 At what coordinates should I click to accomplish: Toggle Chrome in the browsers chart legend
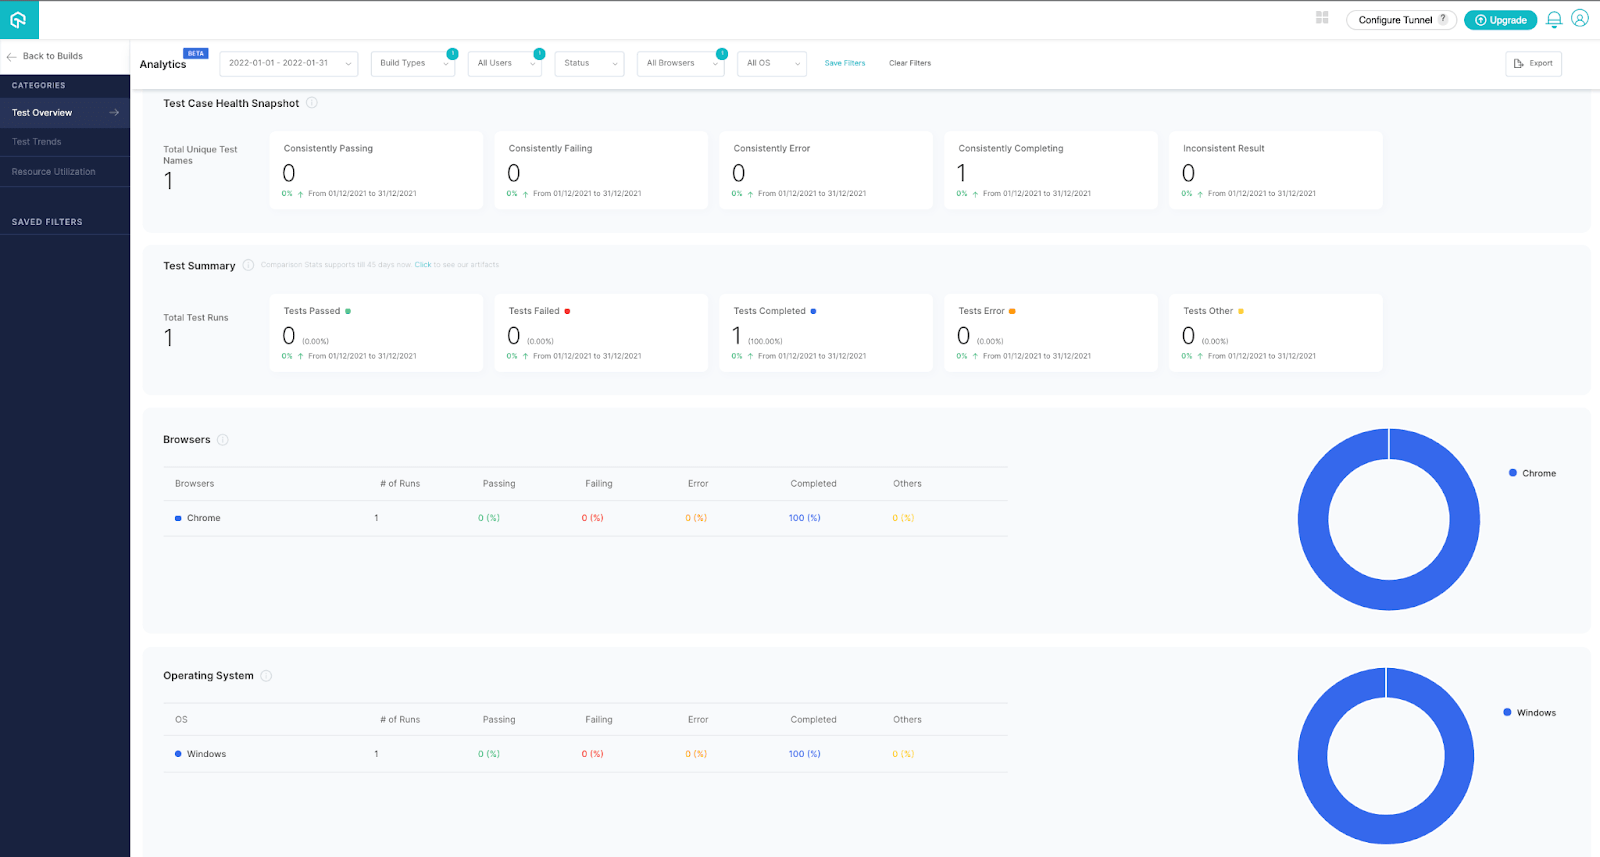click(x=1532, y=473)
